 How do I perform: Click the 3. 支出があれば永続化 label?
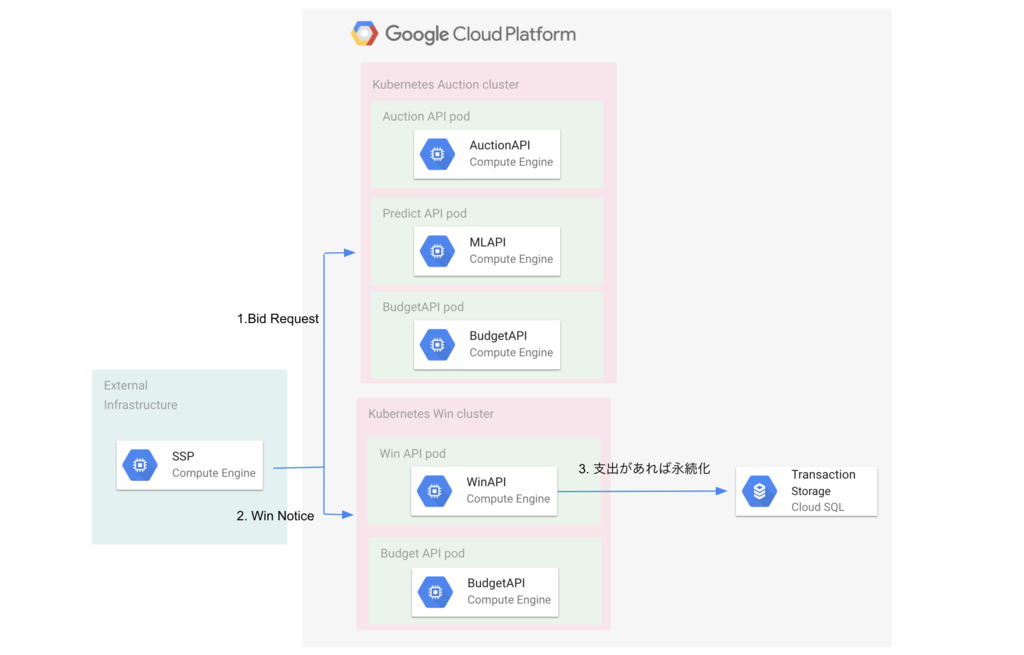pyautogui.click(x=644, y=468)
